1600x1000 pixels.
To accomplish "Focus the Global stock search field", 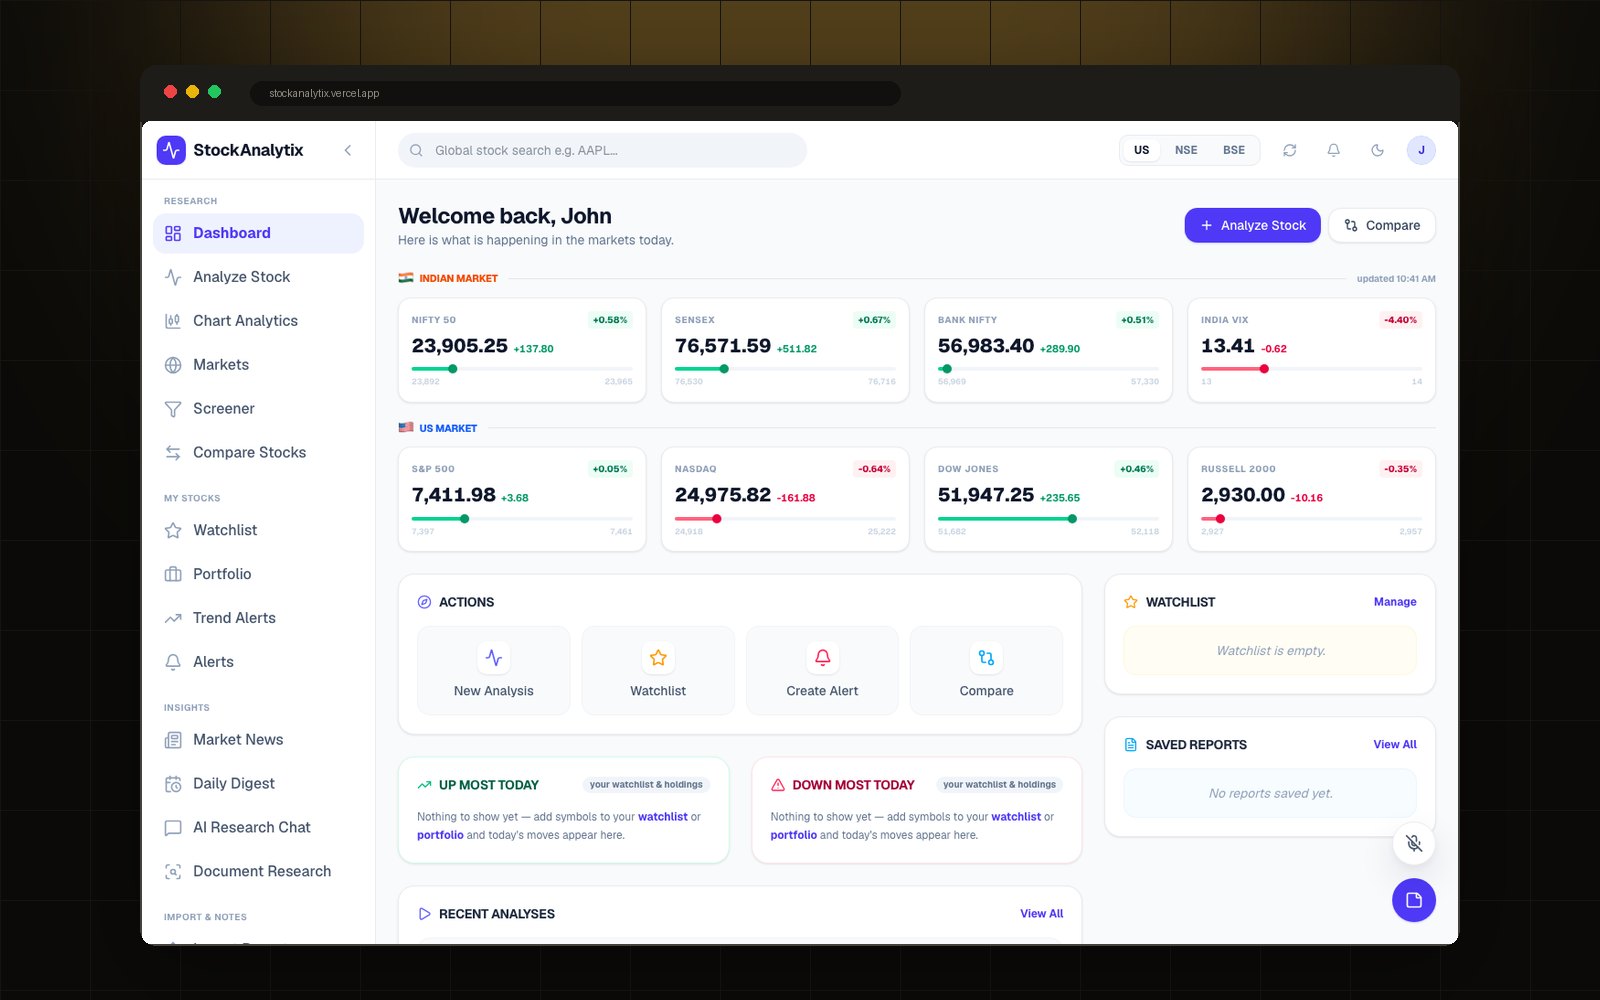I will tap(602, 150).
